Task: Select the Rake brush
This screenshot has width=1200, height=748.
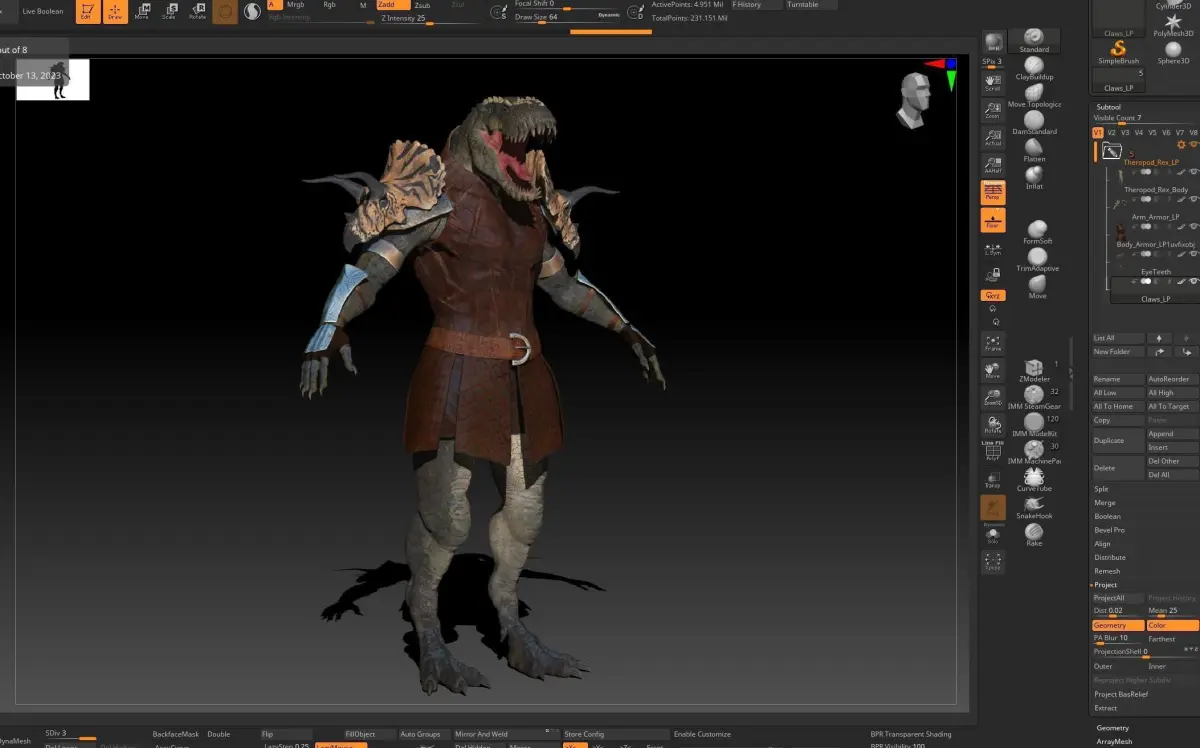Action: tap(1034, 534)
